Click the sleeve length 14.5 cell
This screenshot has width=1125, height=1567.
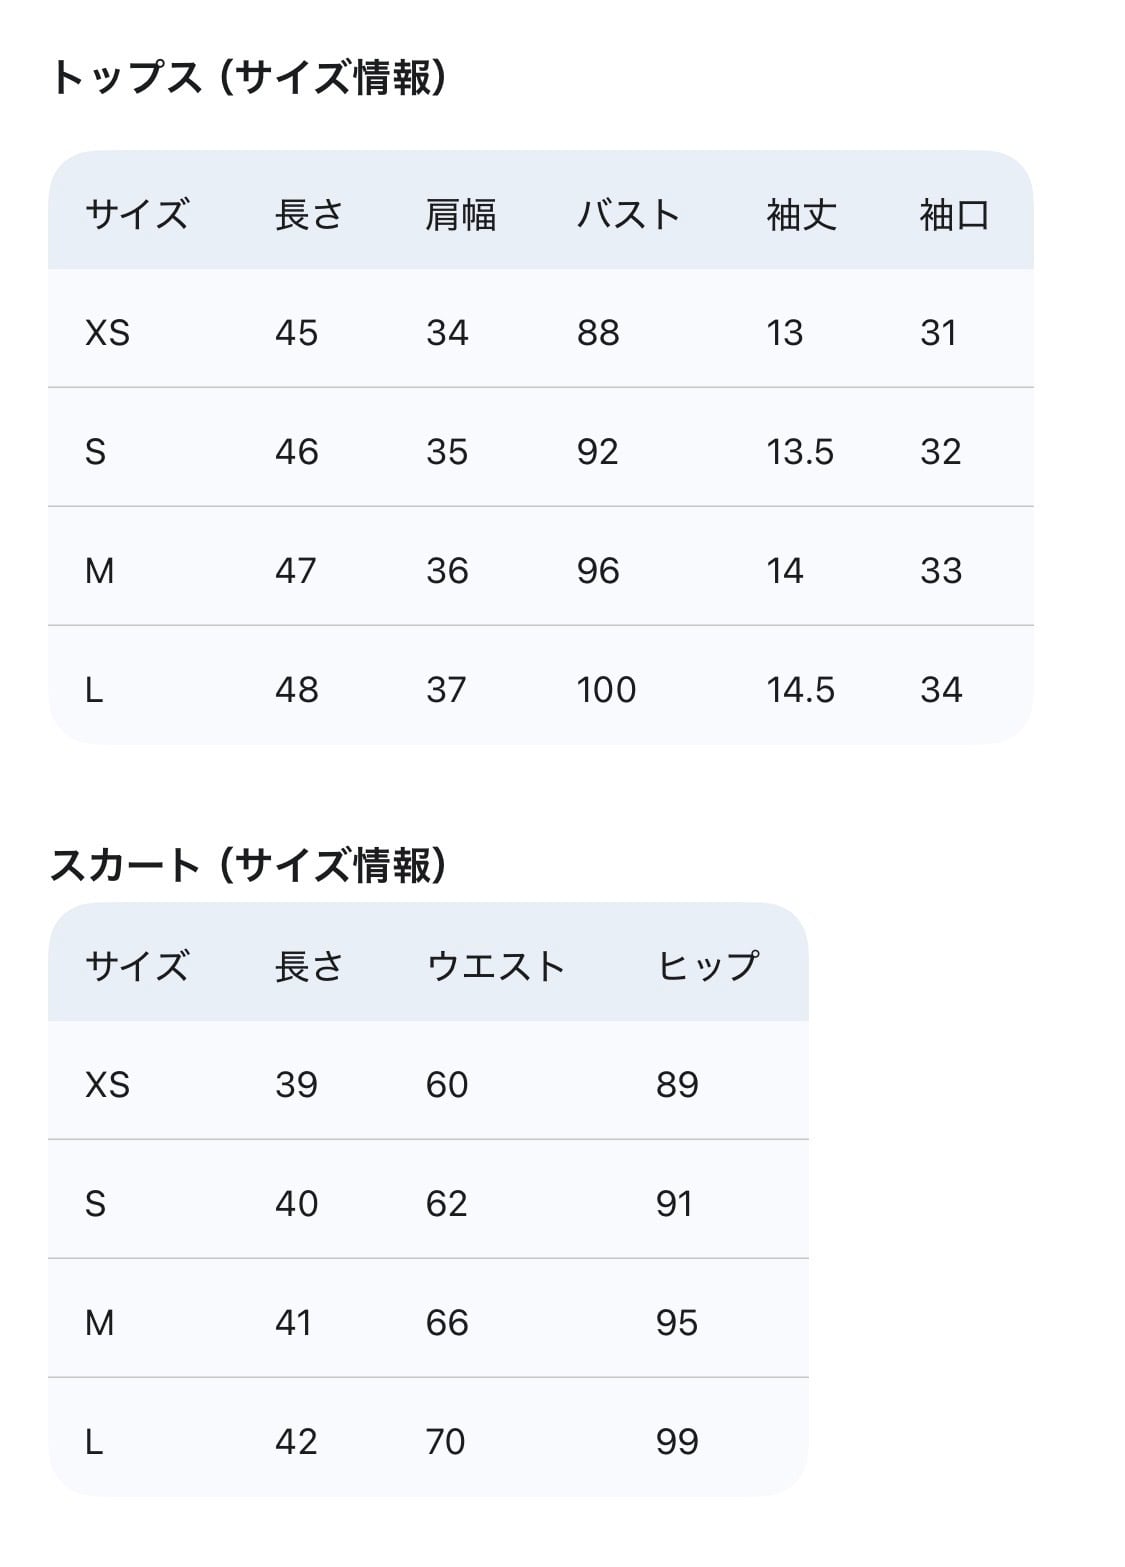coord(800,690)
